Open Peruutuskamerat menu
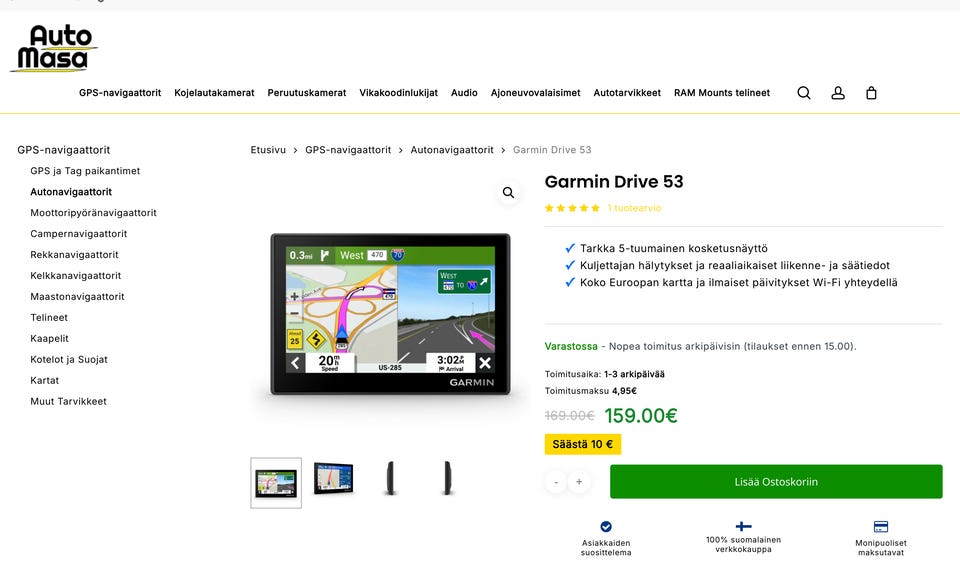Screen dimensions: 960x569 [x=307, y=92]
